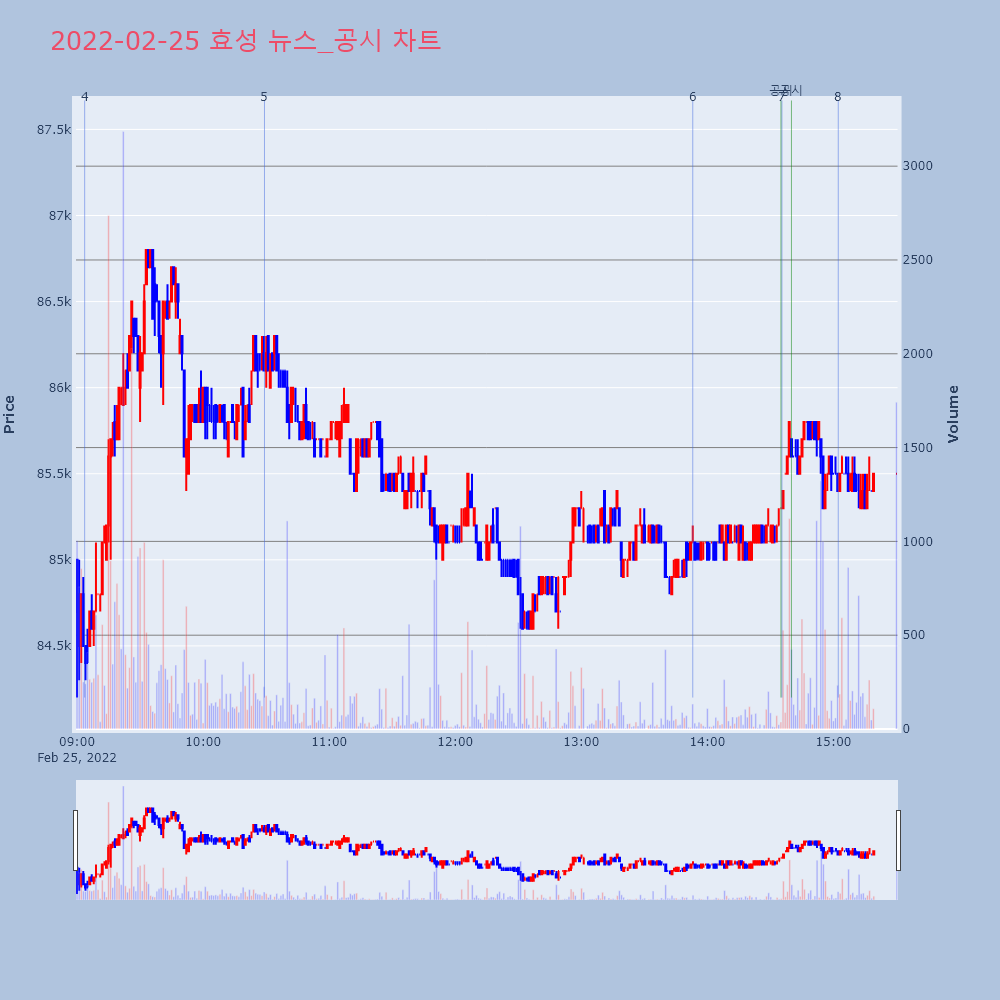Click the 500 volume axis label
1000x1000 pixels.
(x=915, y=635)
